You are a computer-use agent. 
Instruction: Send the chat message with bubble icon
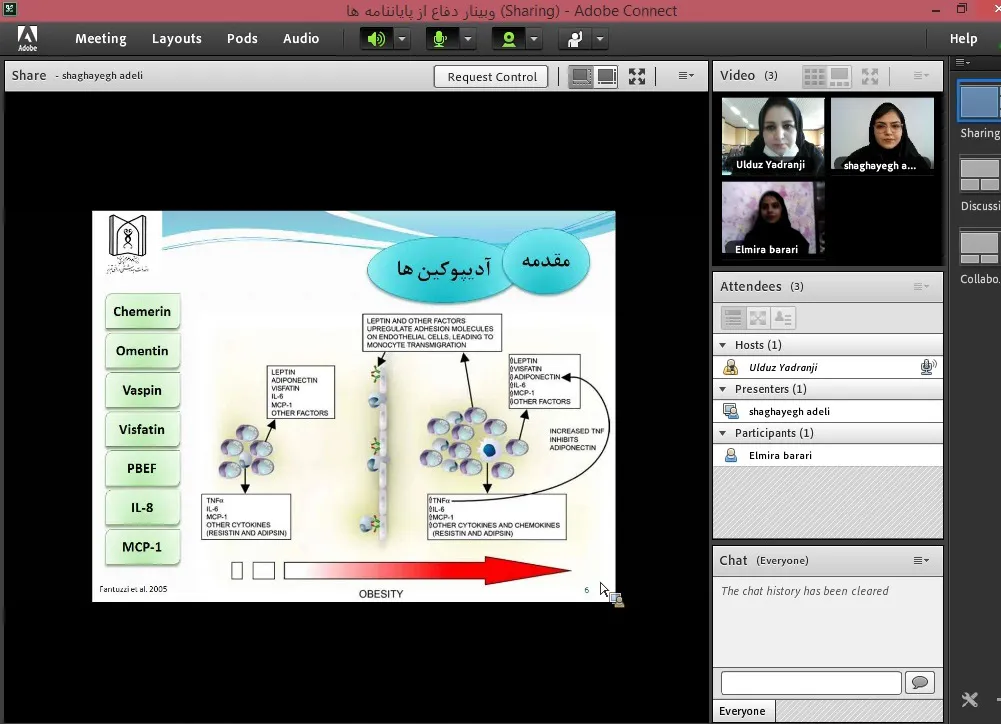(x=919, y=683)
